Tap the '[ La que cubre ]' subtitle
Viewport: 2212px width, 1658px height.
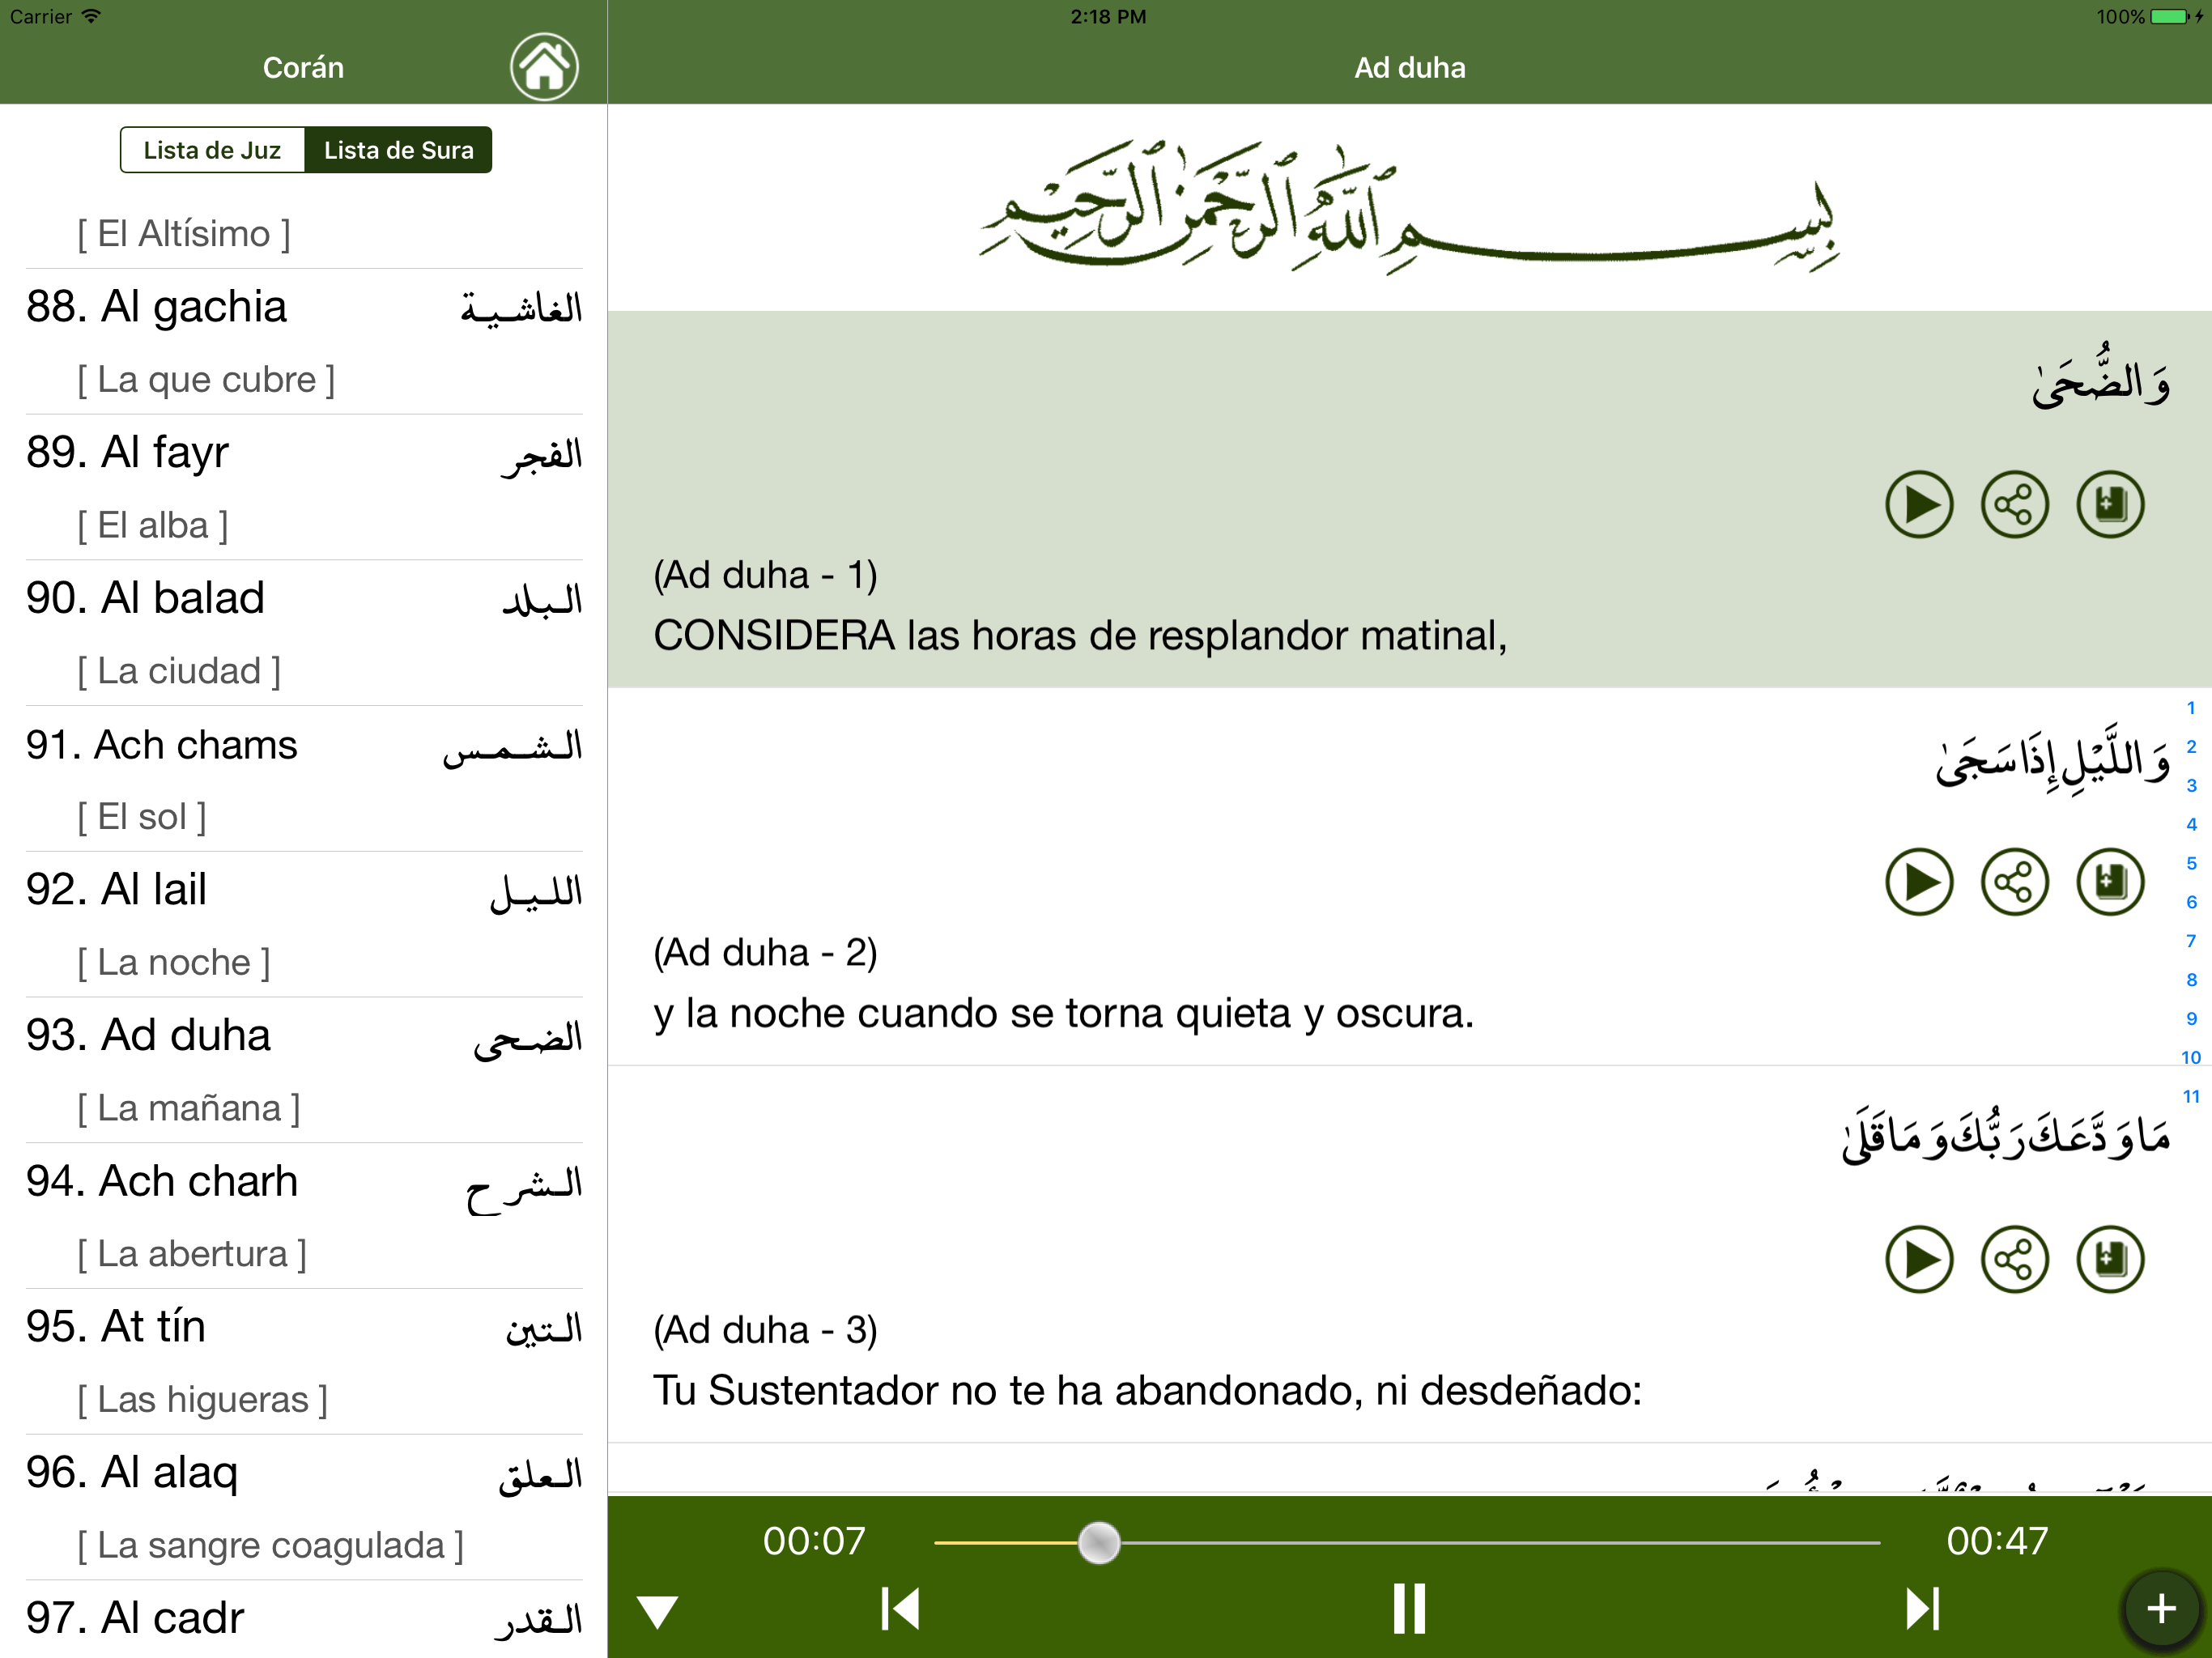pyautogui.click(x=206, y=380)
